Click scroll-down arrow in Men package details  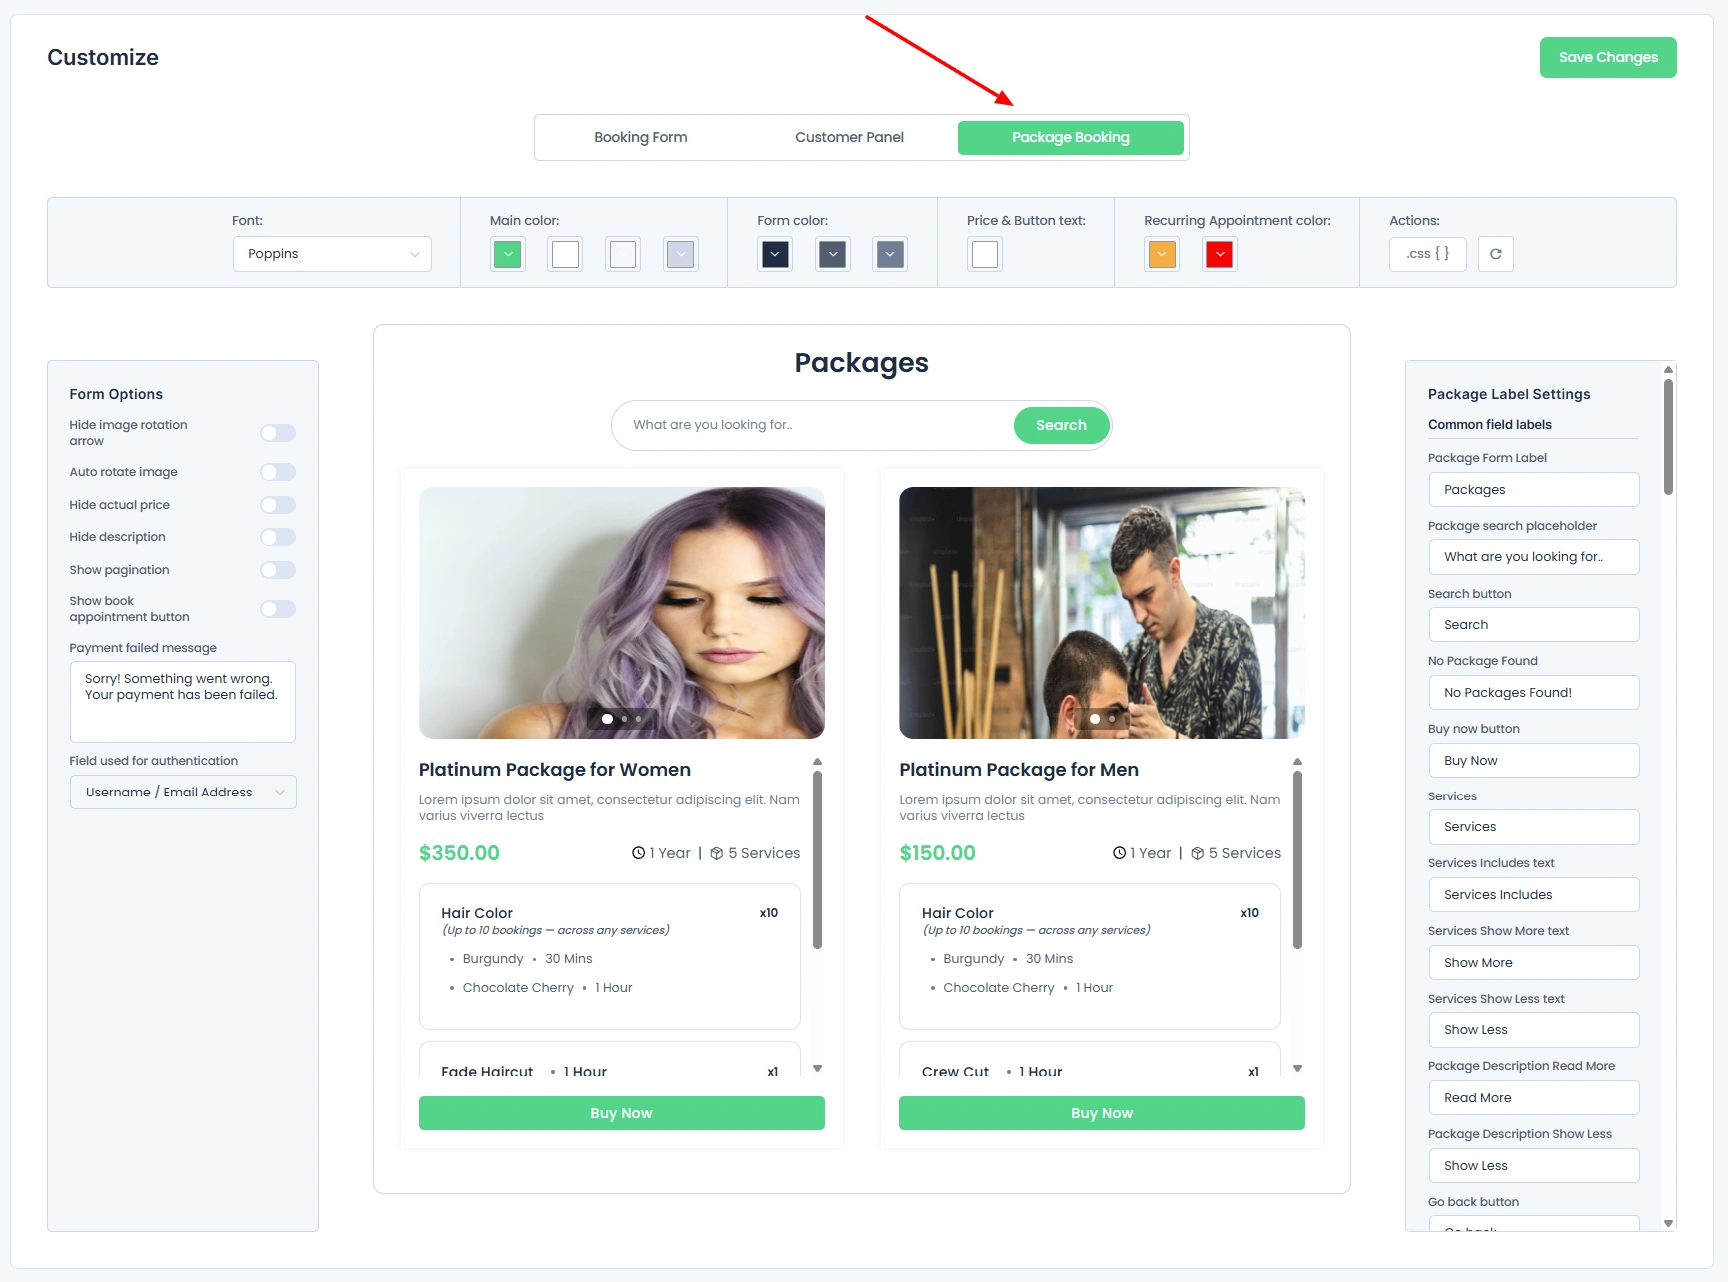pos(1297,1068)
